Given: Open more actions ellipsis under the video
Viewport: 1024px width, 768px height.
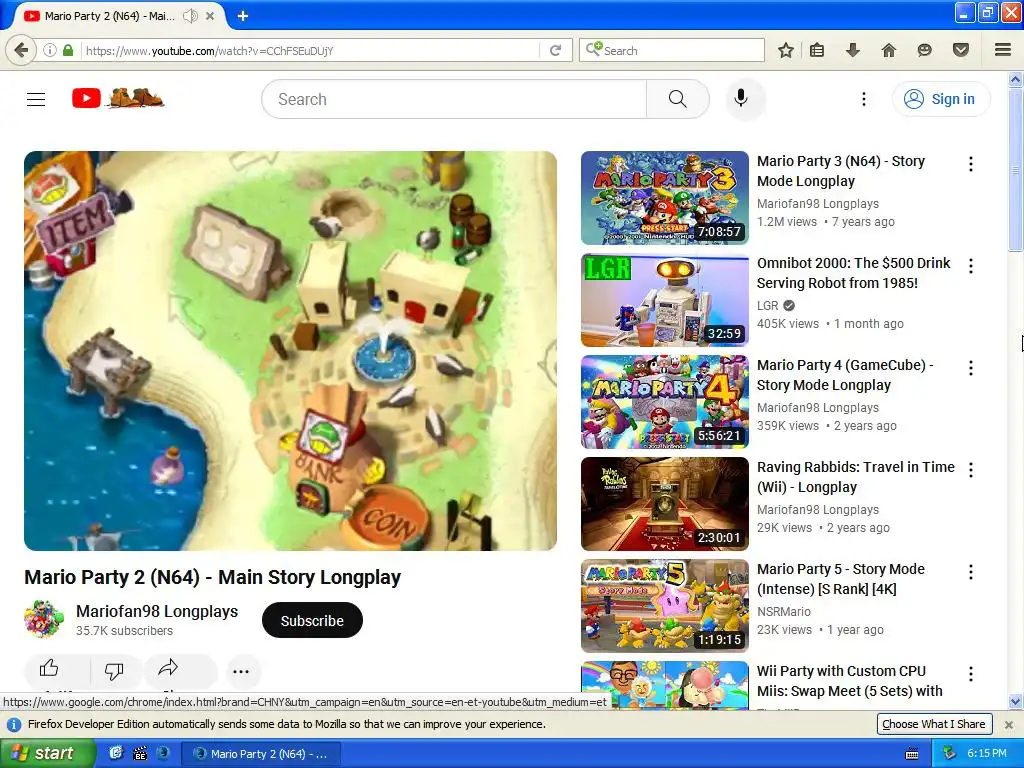Looking at the screenshot, I should 241,671.
